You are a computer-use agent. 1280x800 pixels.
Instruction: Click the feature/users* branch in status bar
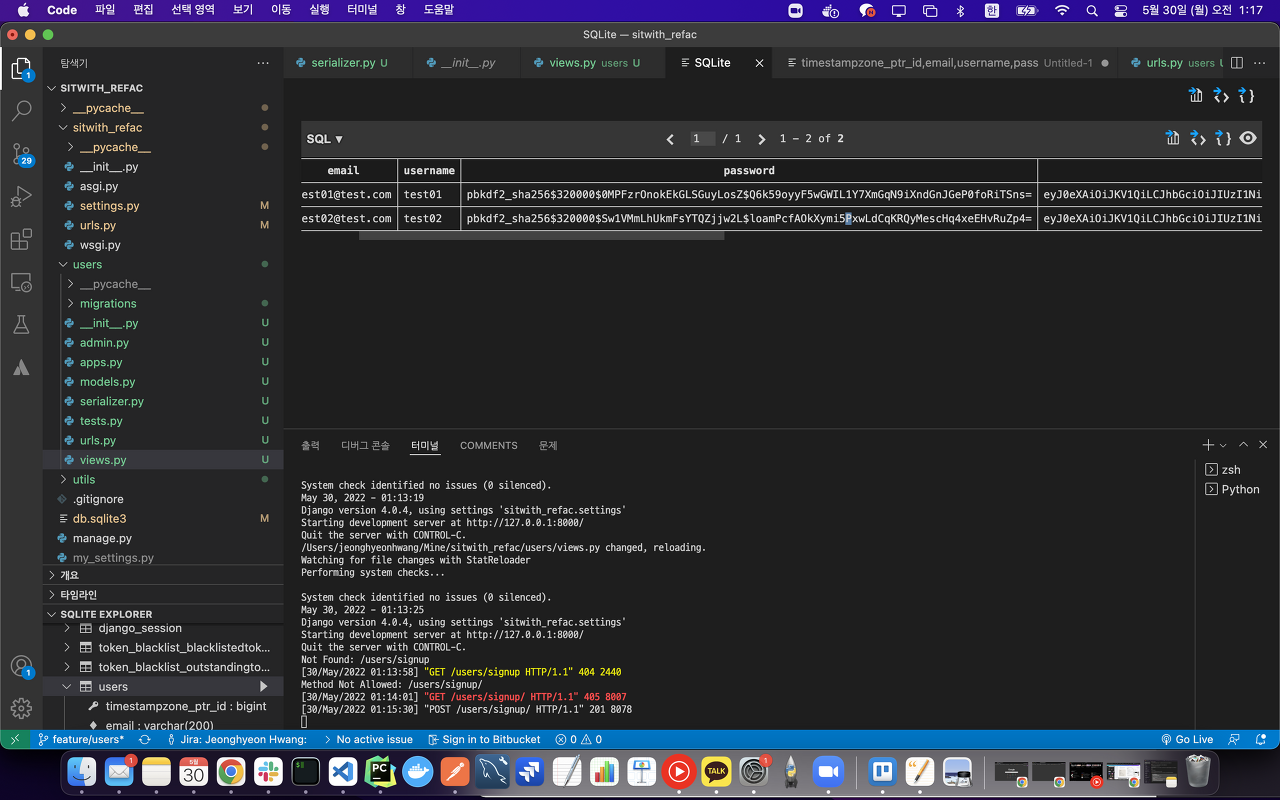(81, 739)
